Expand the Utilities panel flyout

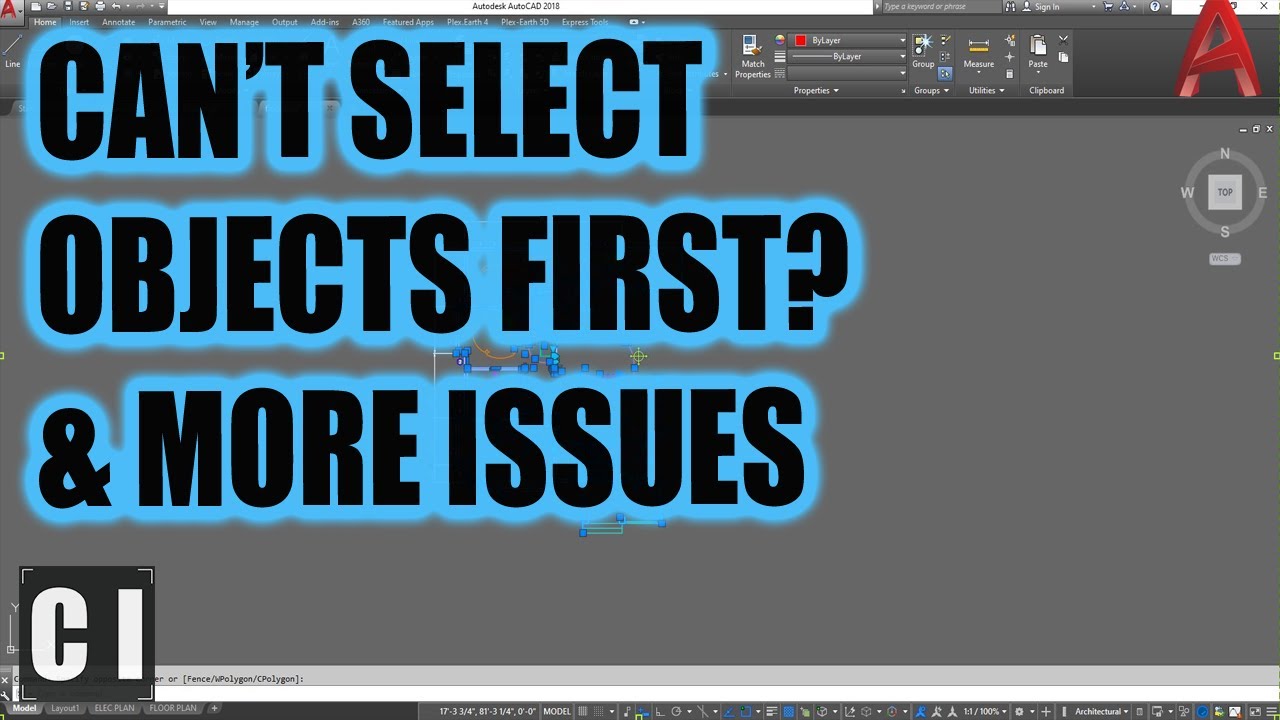[x=986, y=90]
